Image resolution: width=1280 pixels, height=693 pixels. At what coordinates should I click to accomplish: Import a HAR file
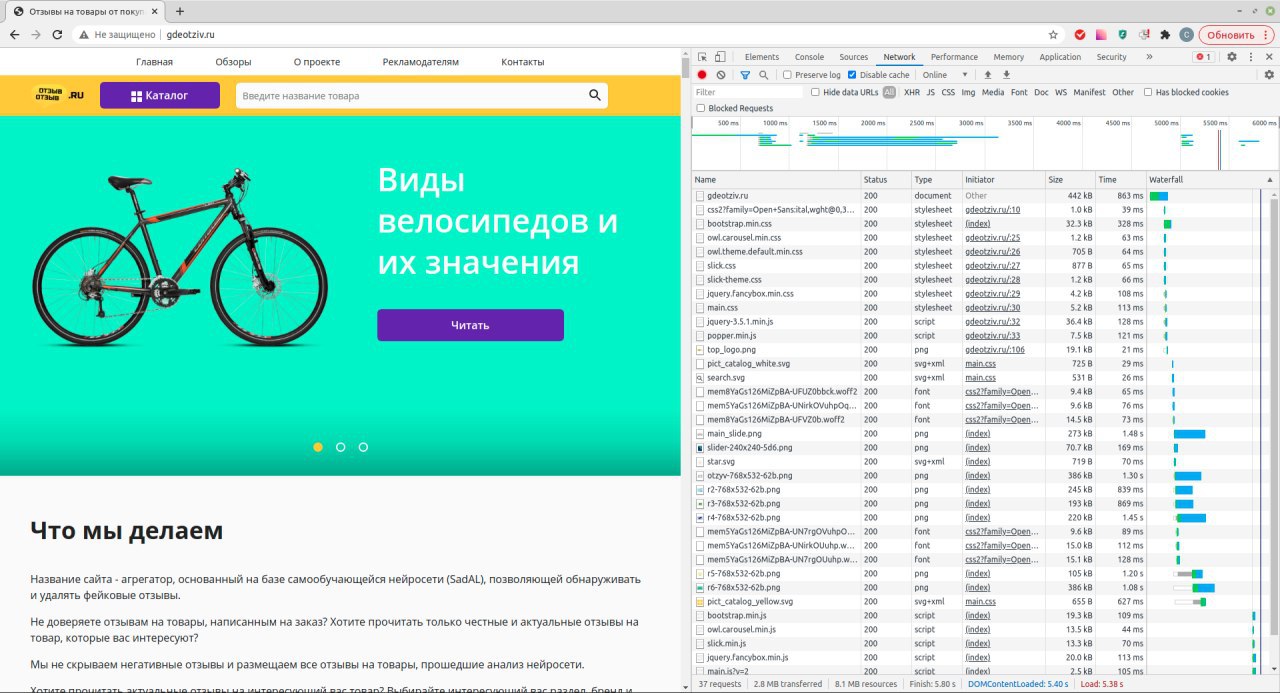point(988,75)
